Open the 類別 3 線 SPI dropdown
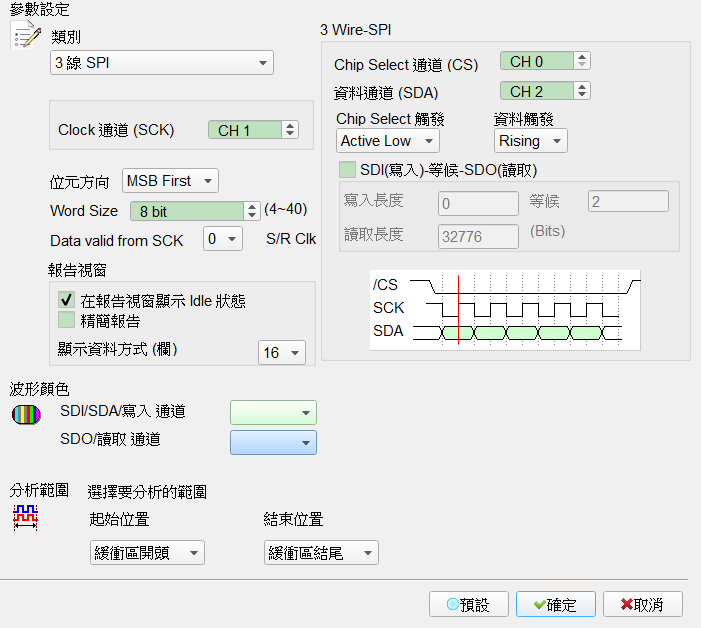 (161, 63)
